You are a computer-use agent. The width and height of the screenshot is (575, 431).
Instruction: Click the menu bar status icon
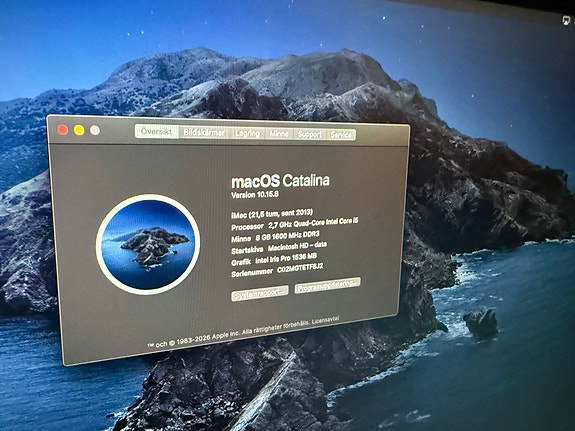tap(567, 20)
